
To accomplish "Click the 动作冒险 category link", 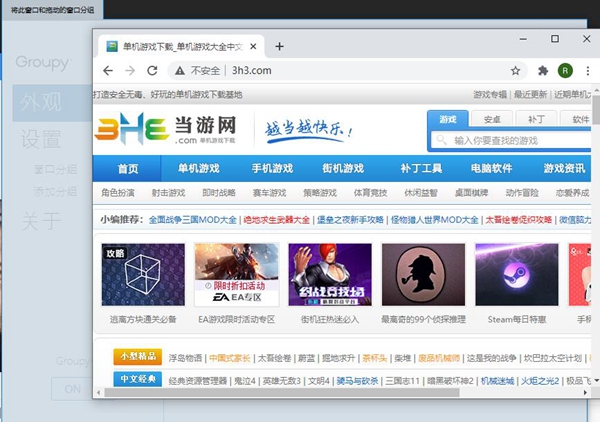I will [522, 193].
